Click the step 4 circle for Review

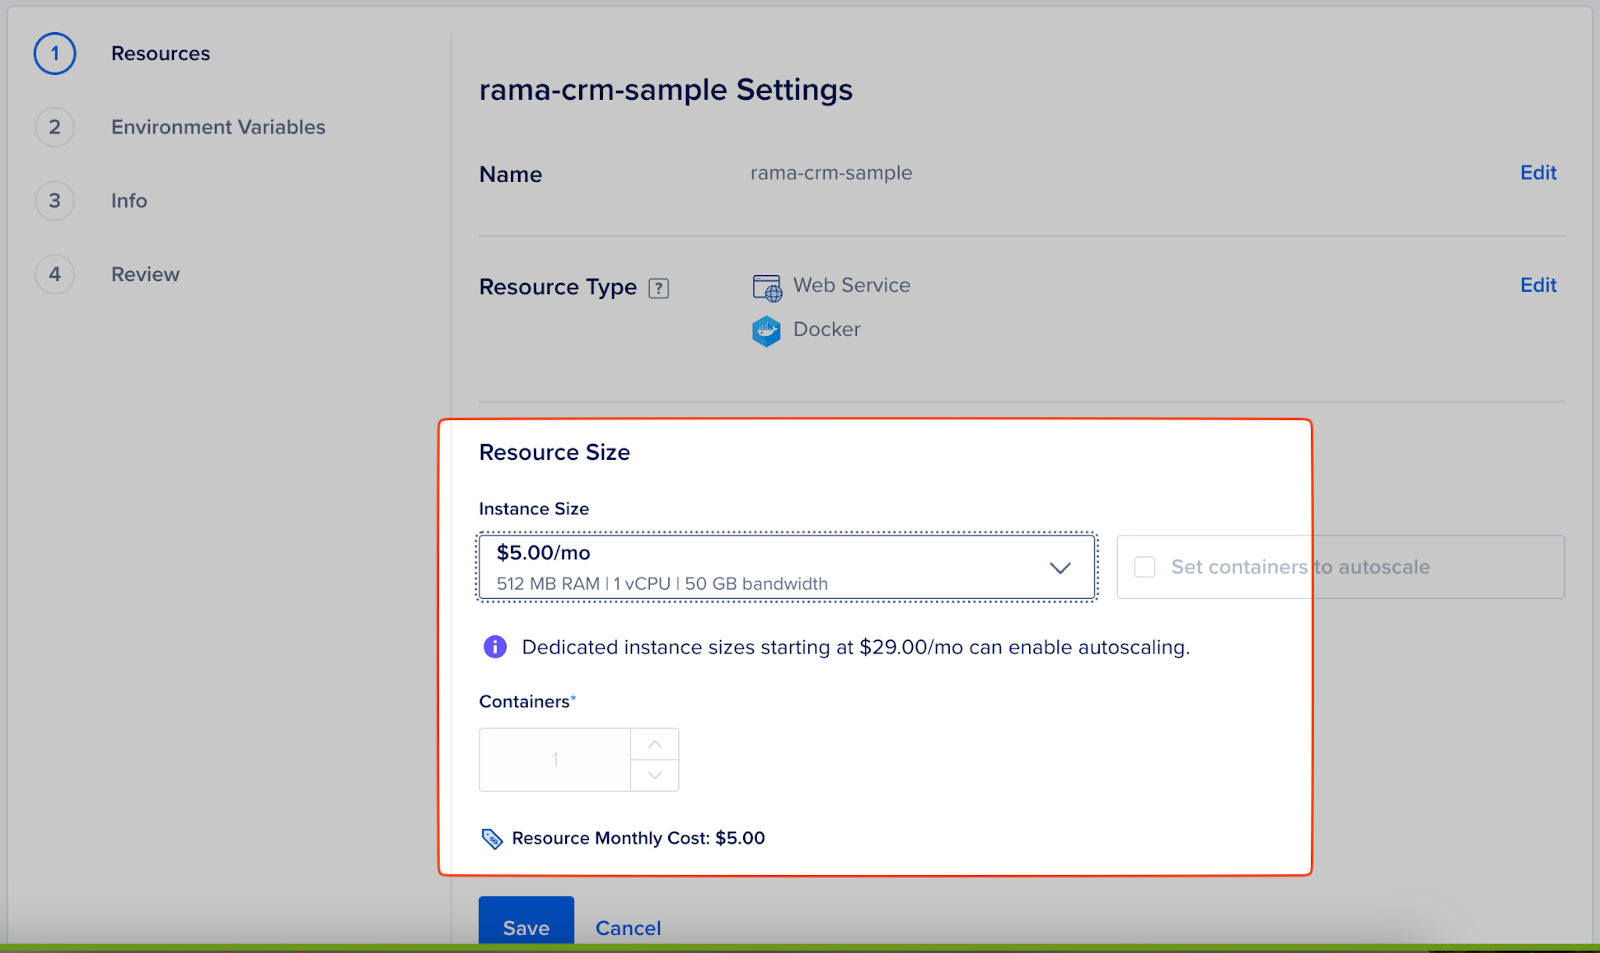click(x=55, y=274)
